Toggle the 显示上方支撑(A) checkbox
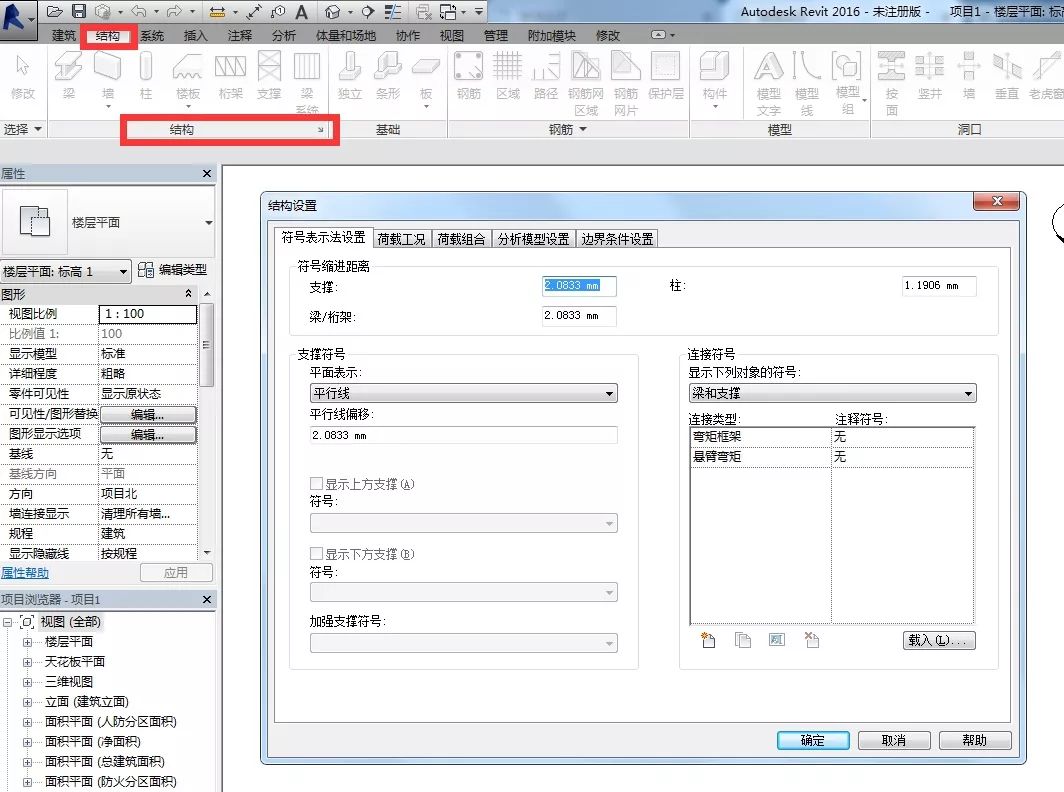Image resolution: width=1064 pixels, height=792 pixels. point(316,484)
